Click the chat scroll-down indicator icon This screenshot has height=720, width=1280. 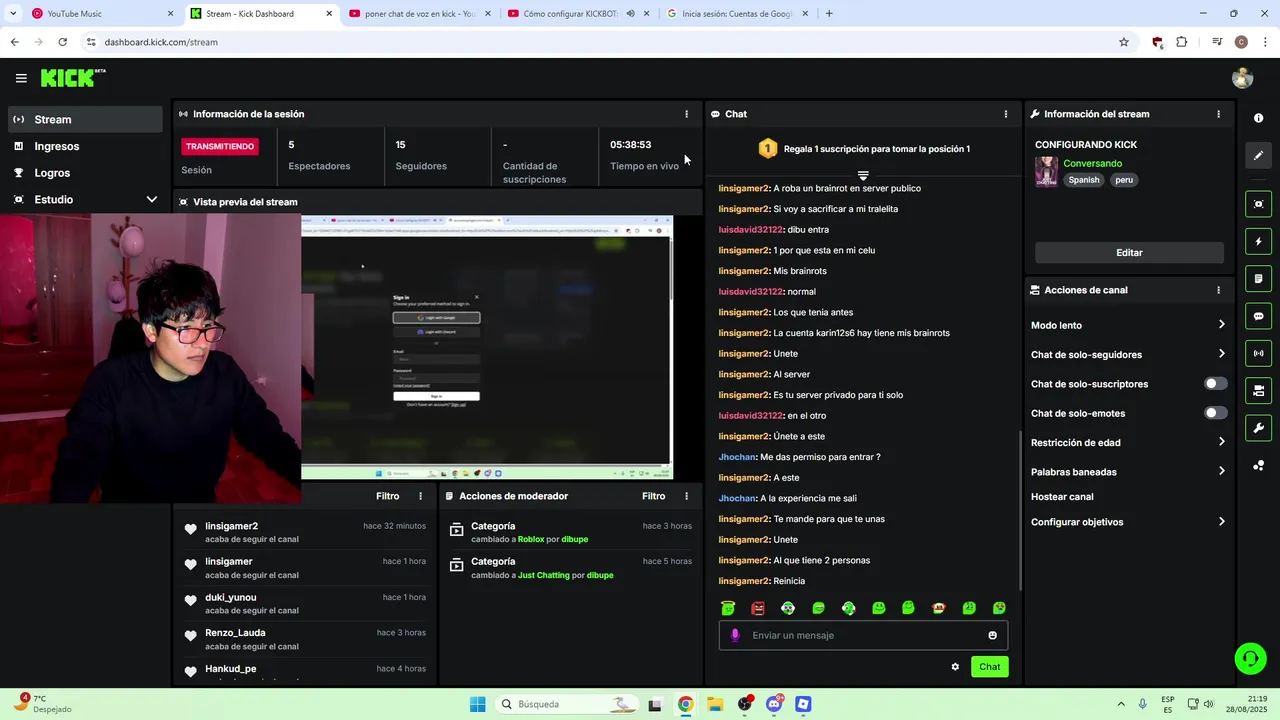[x=863, y=175]
